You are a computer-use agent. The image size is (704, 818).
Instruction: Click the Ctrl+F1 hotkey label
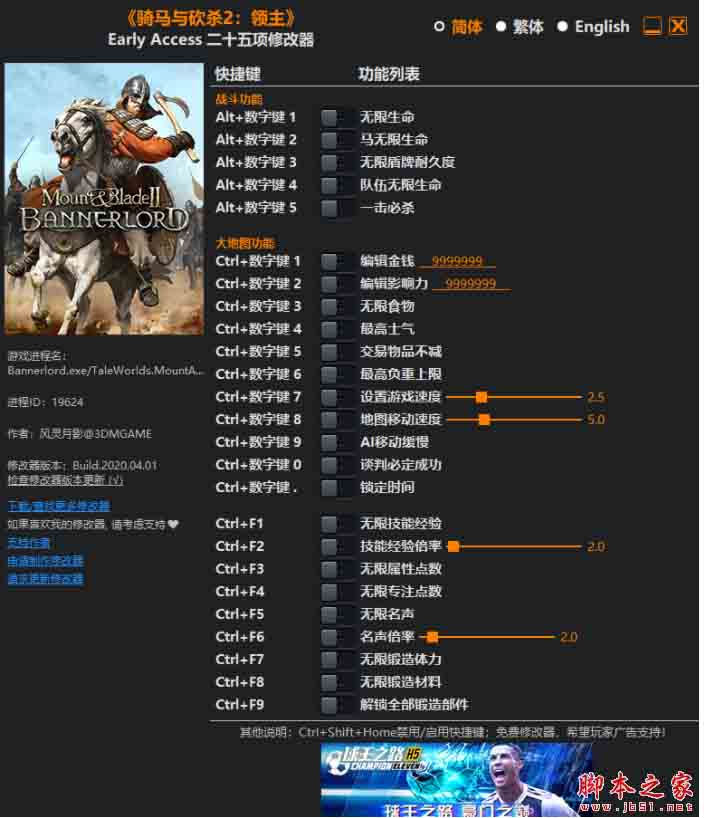(x=240, y=524)
